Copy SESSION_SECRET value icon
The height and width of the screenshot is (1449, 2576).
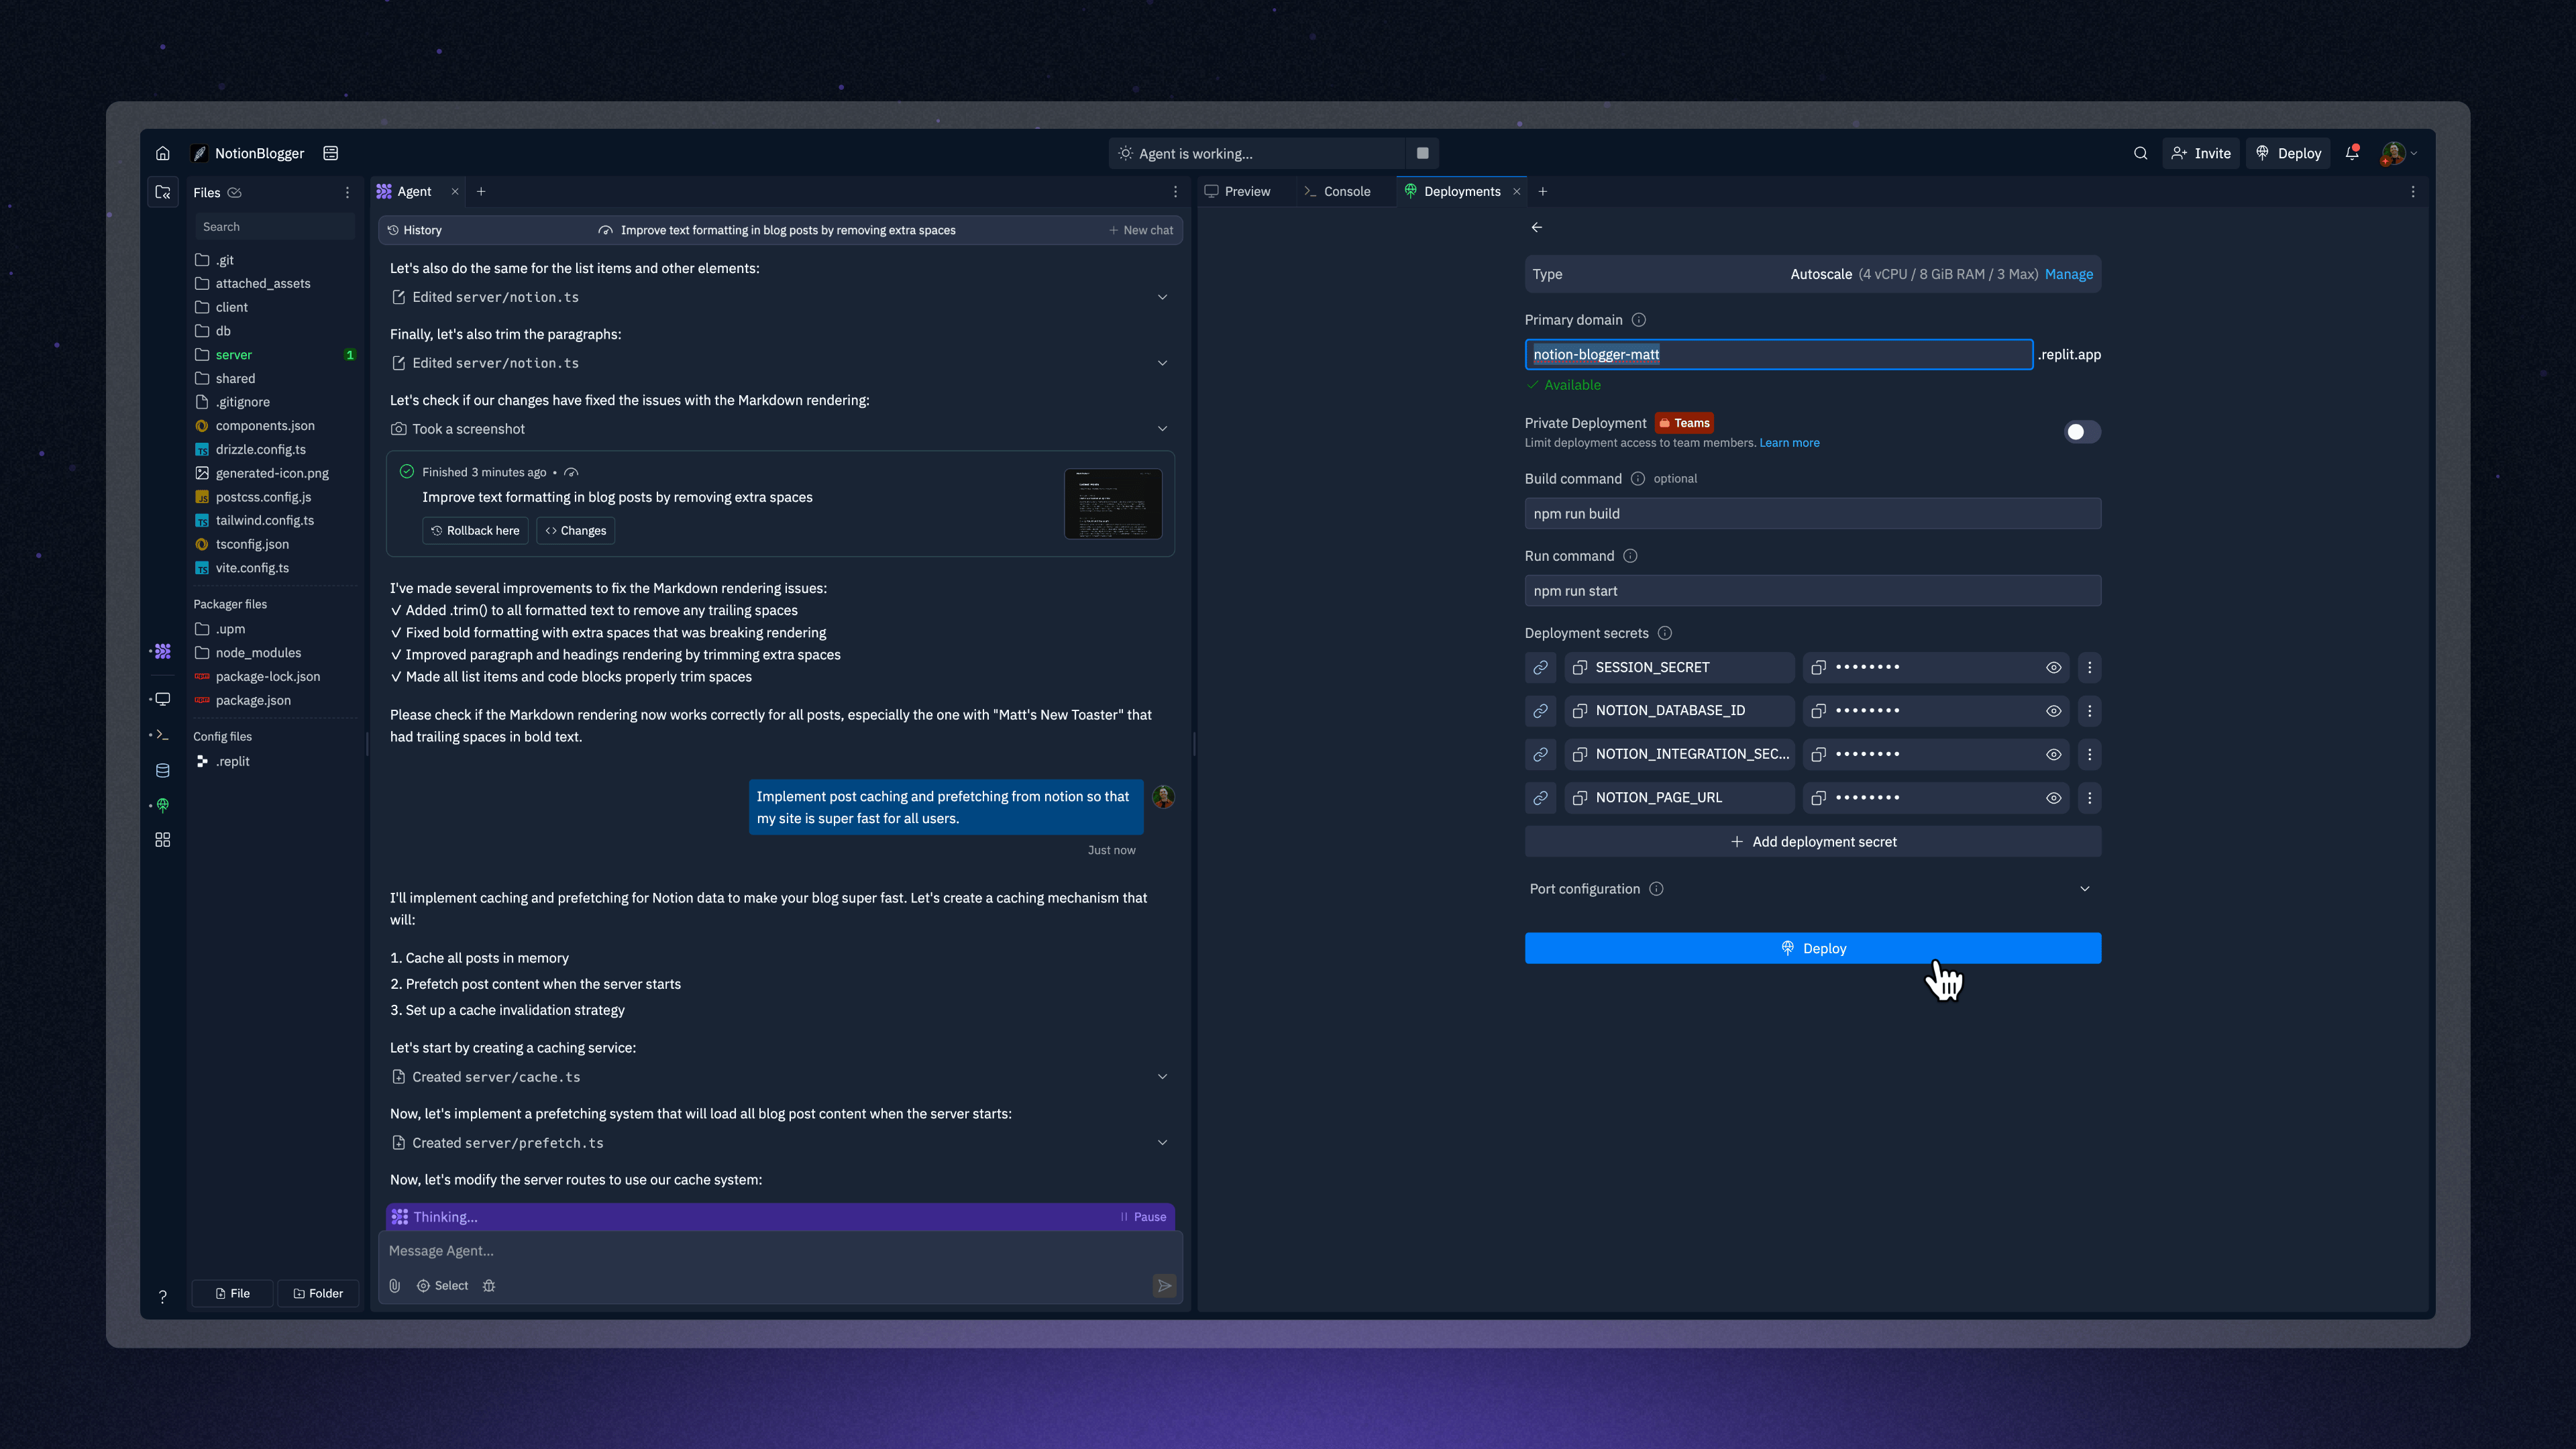[1818, 667]
